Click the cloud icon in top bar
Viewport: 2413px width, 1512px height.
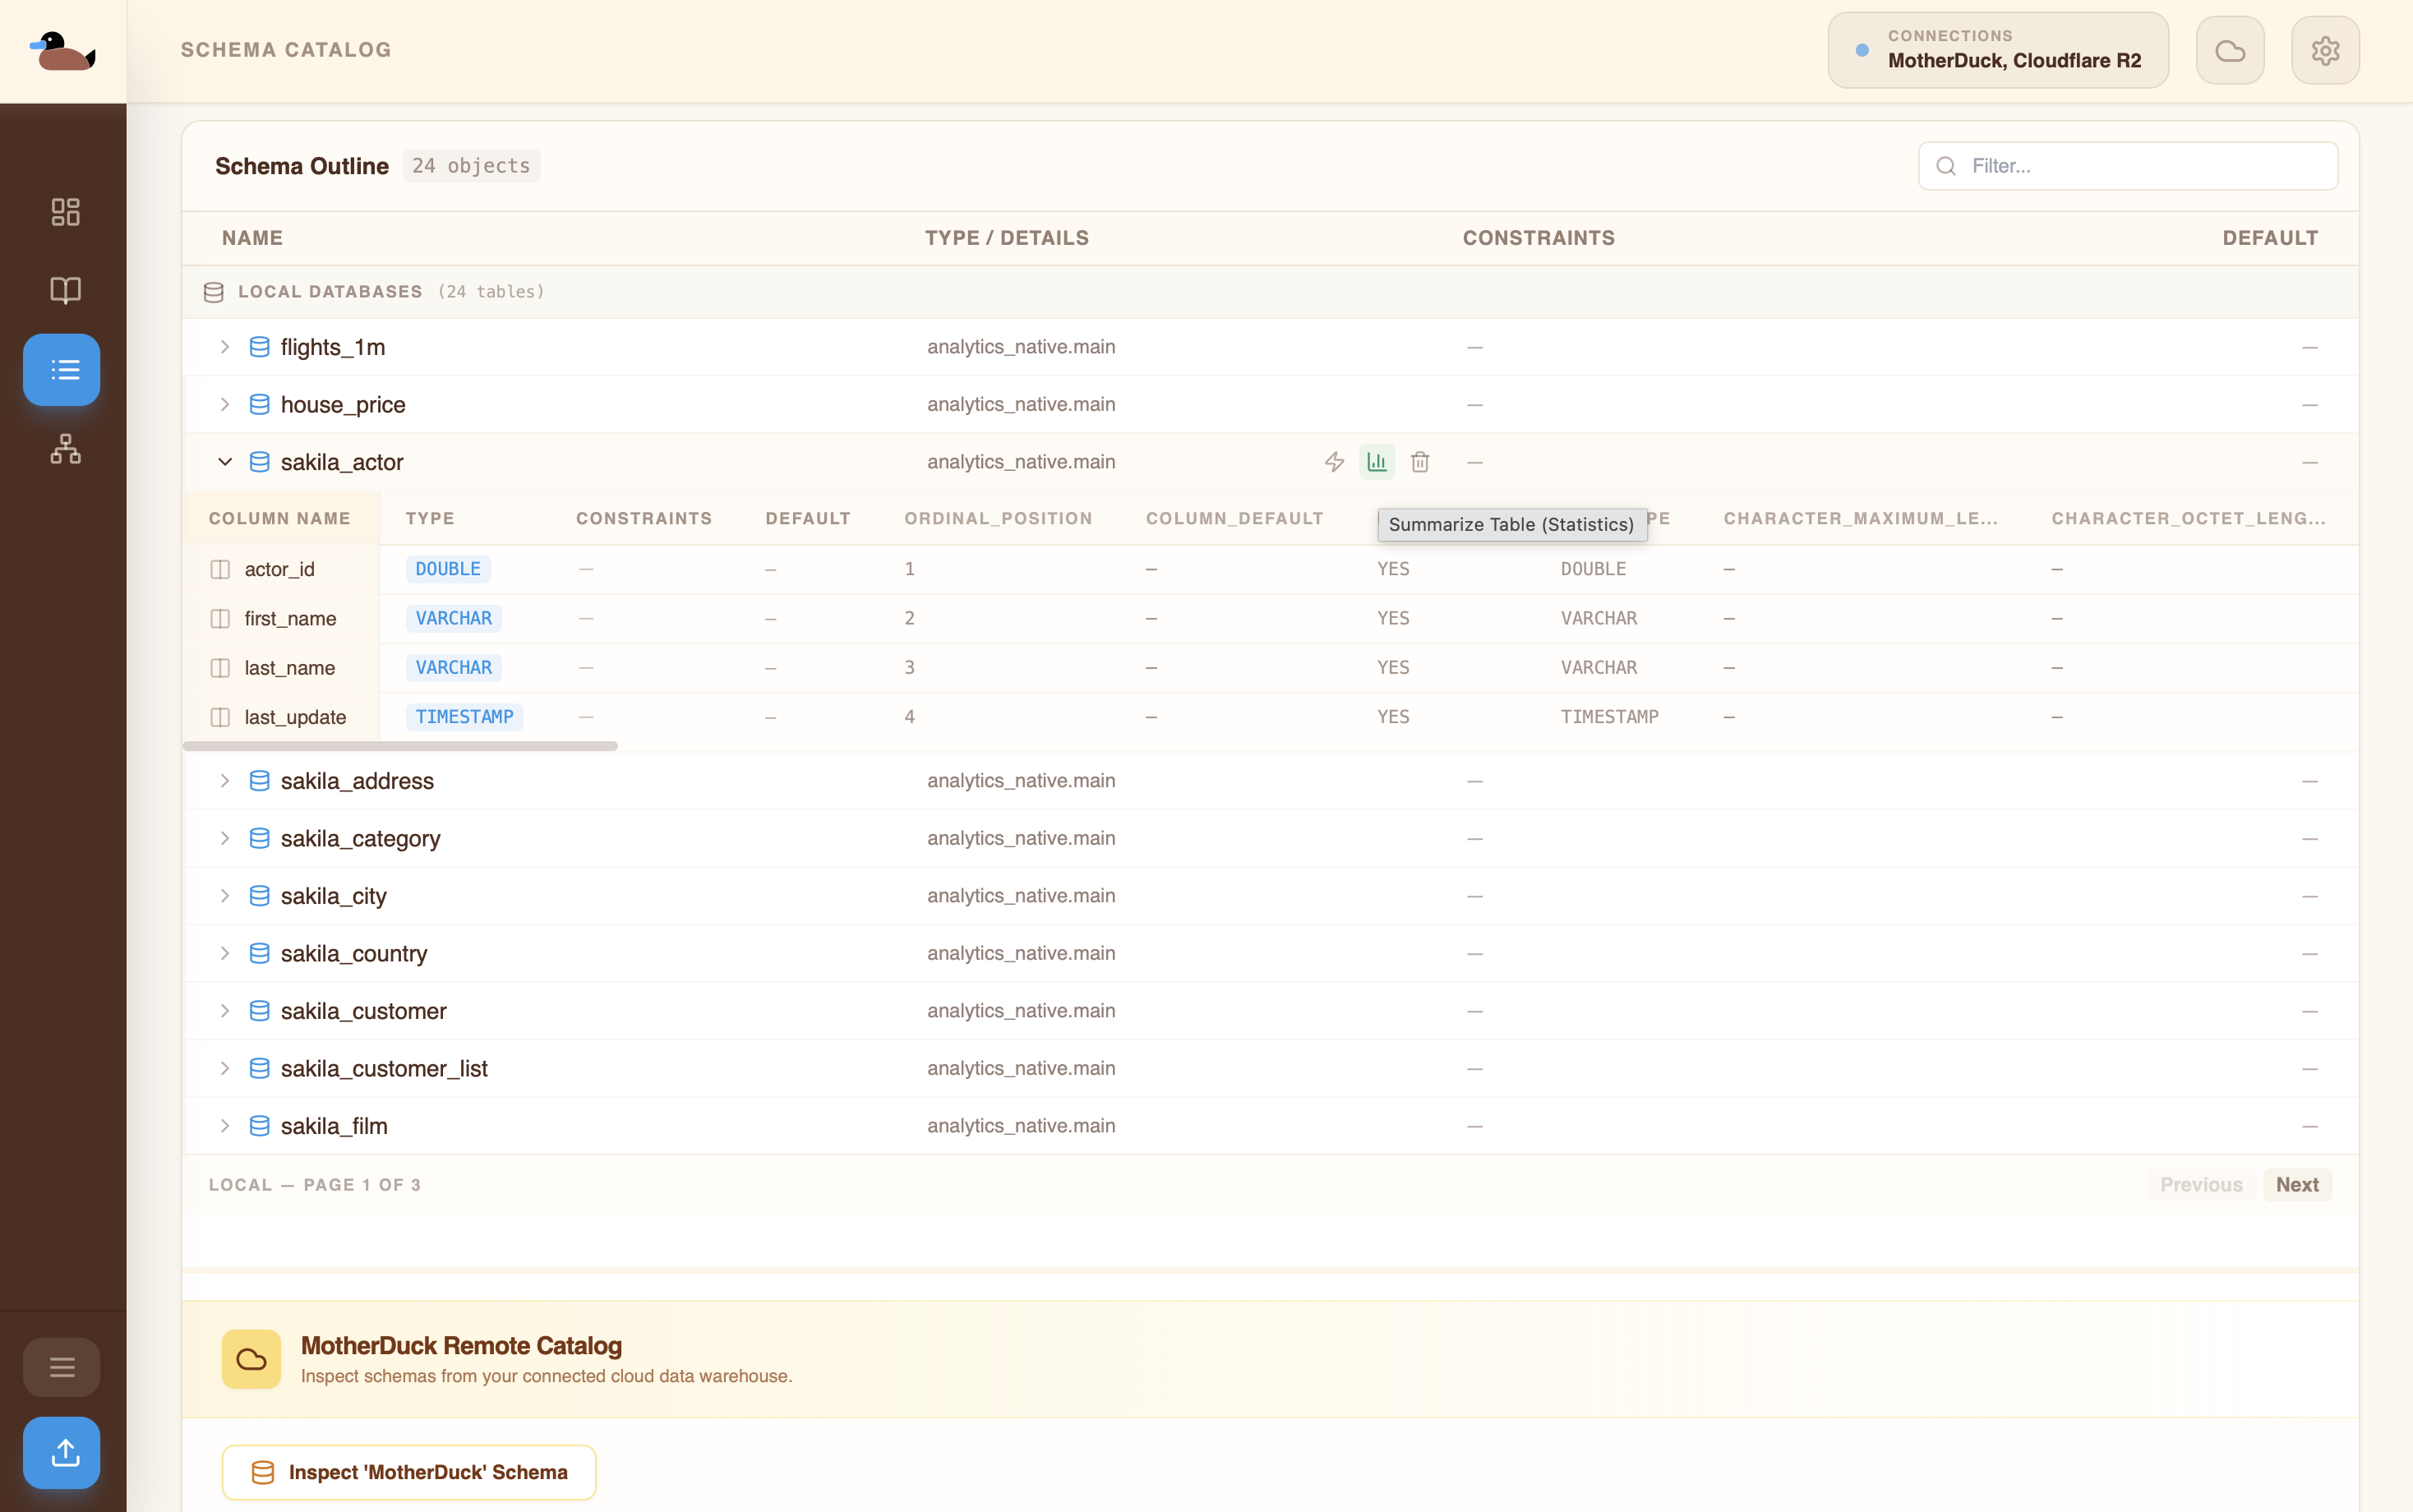[x=2229, y=50]
